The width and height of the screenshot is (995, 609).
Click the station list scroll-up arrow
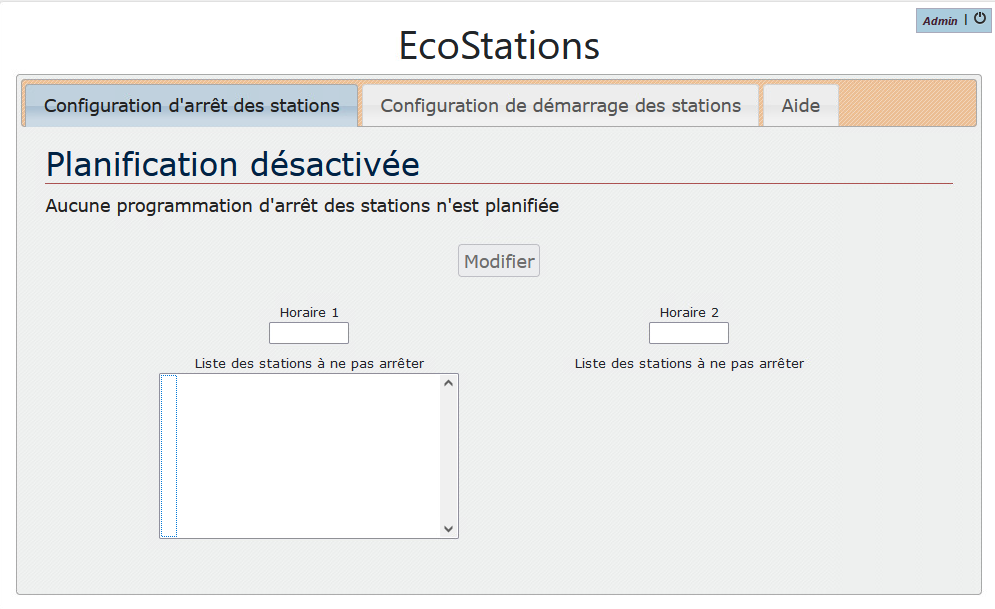click(448, 384)
